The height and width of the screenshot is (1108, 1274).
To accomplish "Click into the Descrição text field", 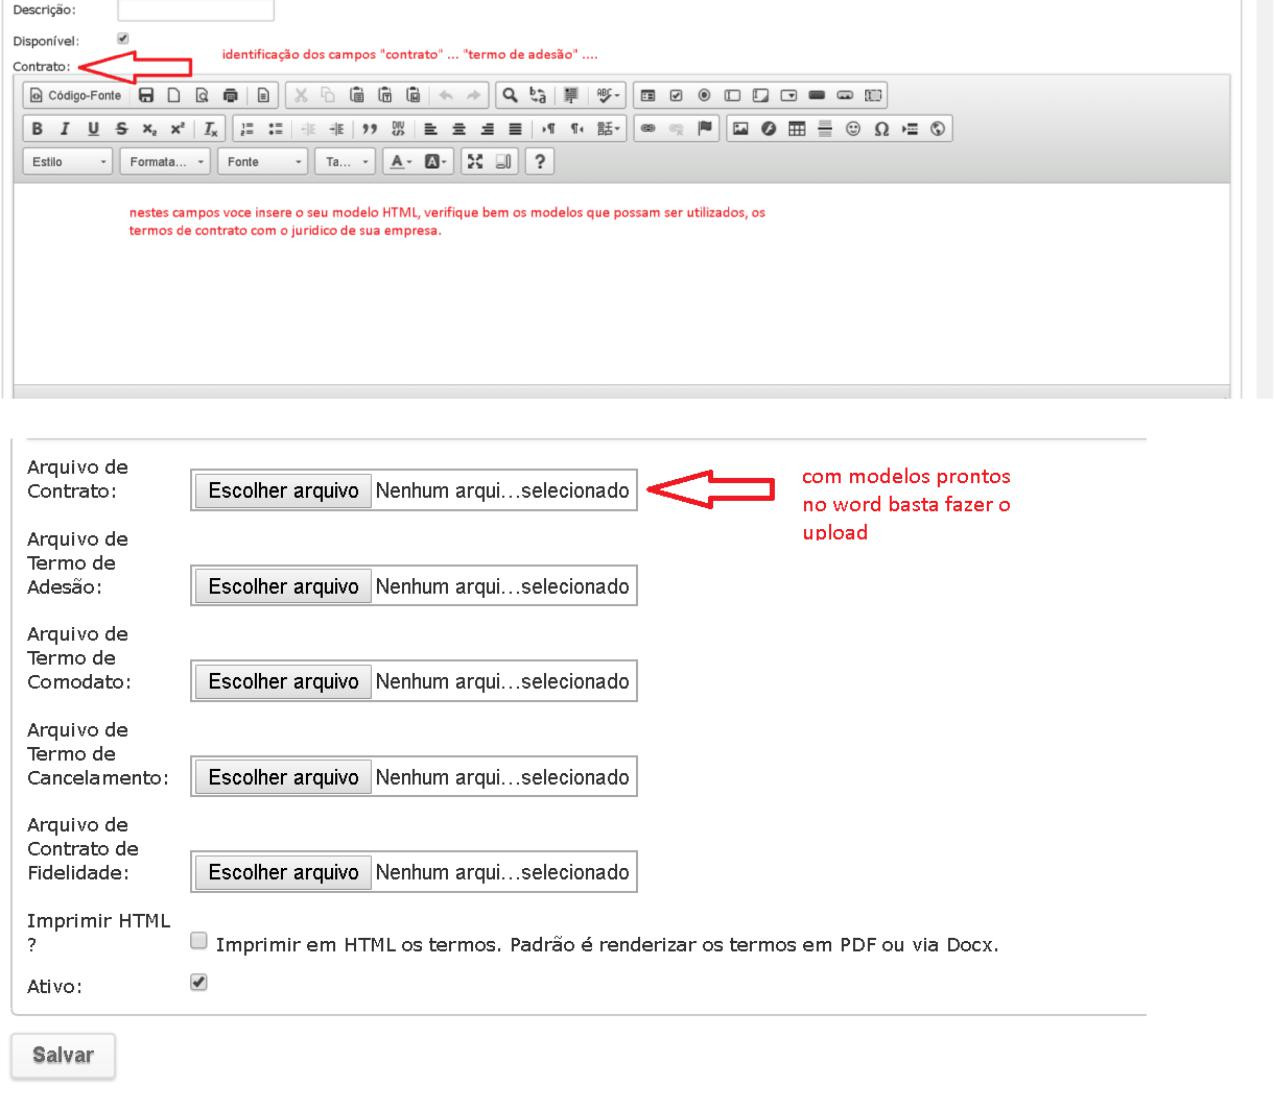I will click(195, 10).
